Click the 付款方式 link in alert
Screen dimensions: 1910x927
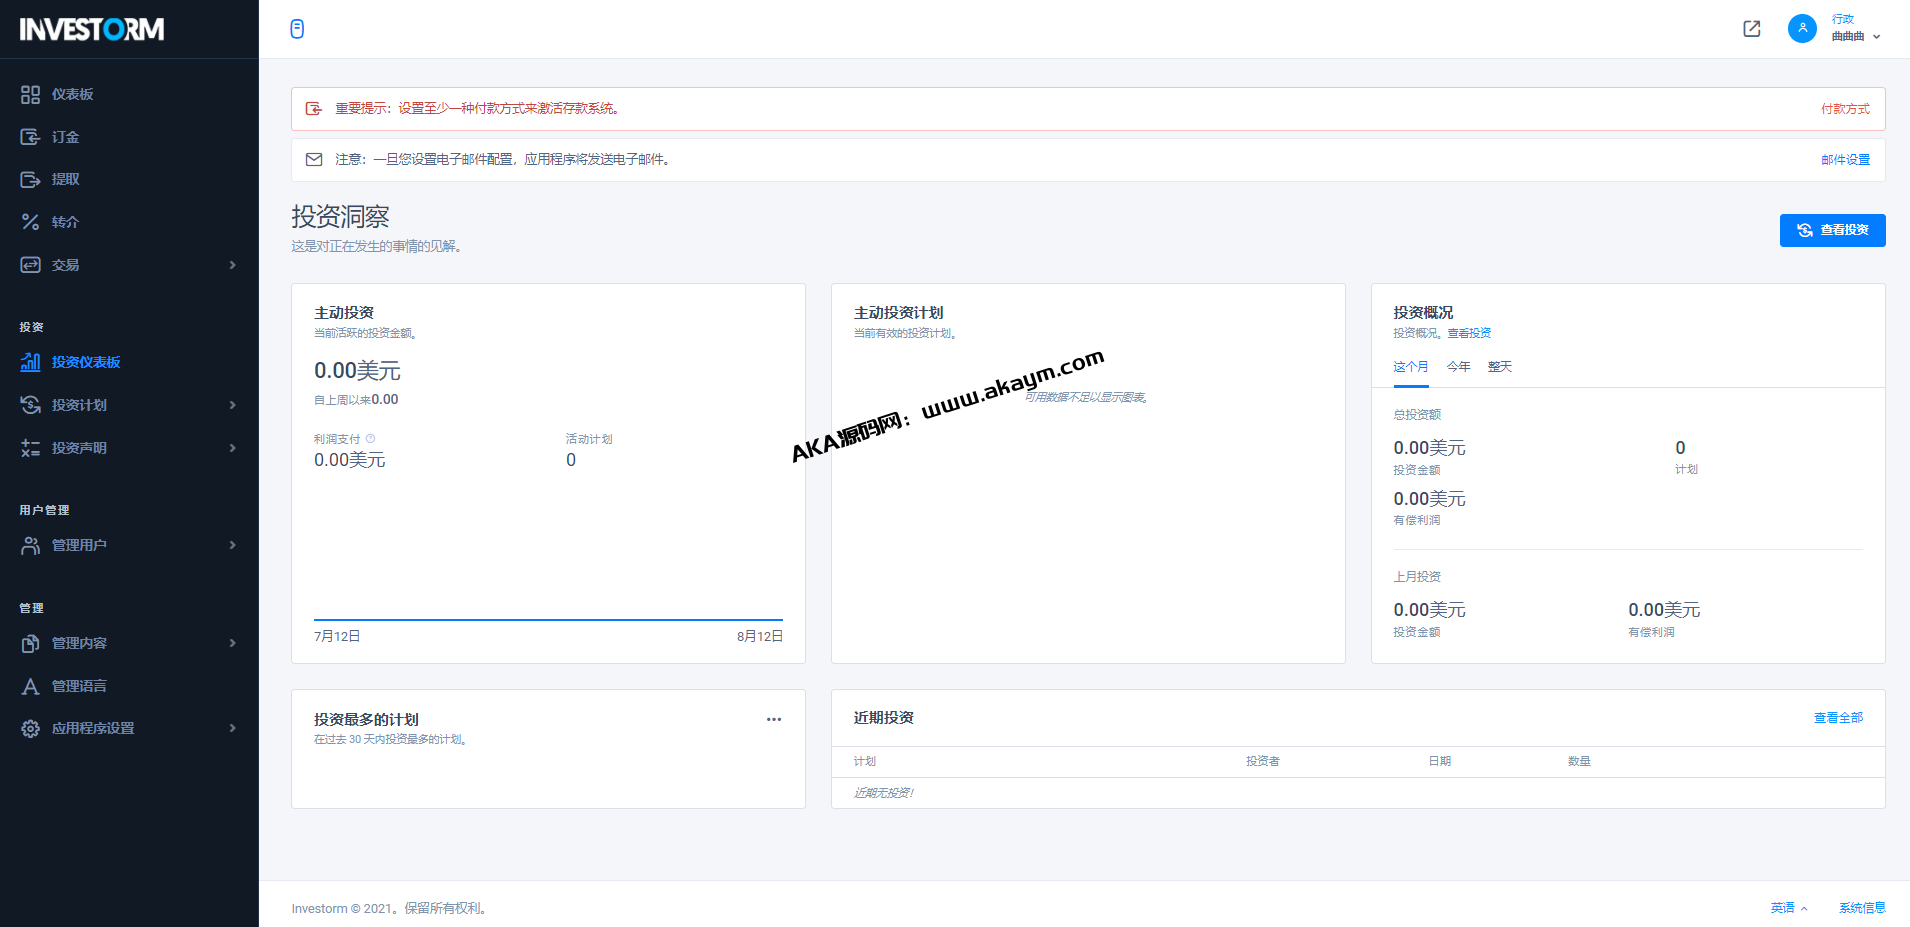tap(1845, 109)
